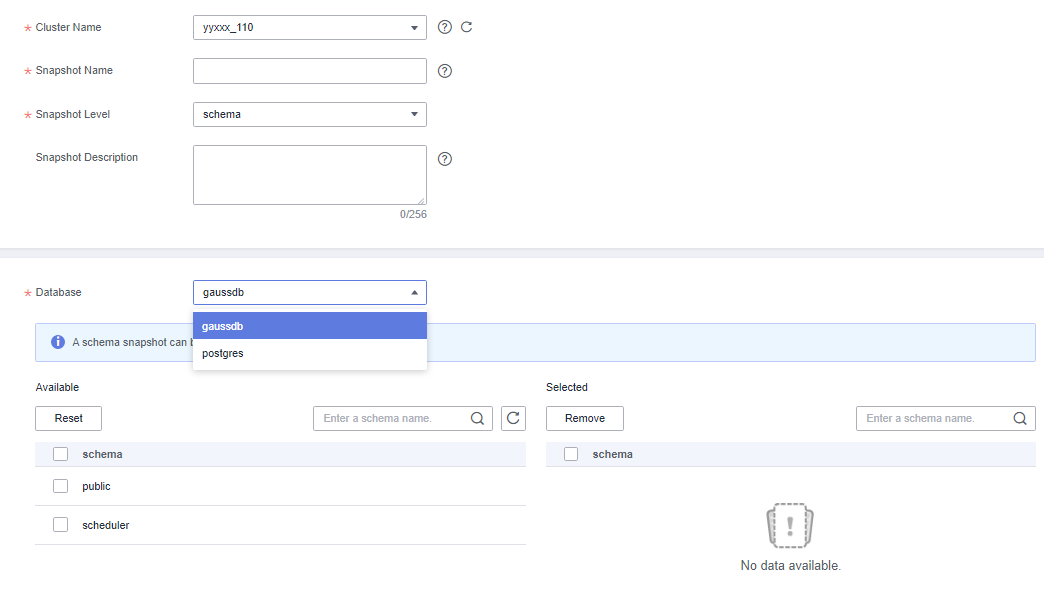Click the blue info icon in notice bar
The width and height of the screenshot is (1044, 605).
click(x=58, y=342)
